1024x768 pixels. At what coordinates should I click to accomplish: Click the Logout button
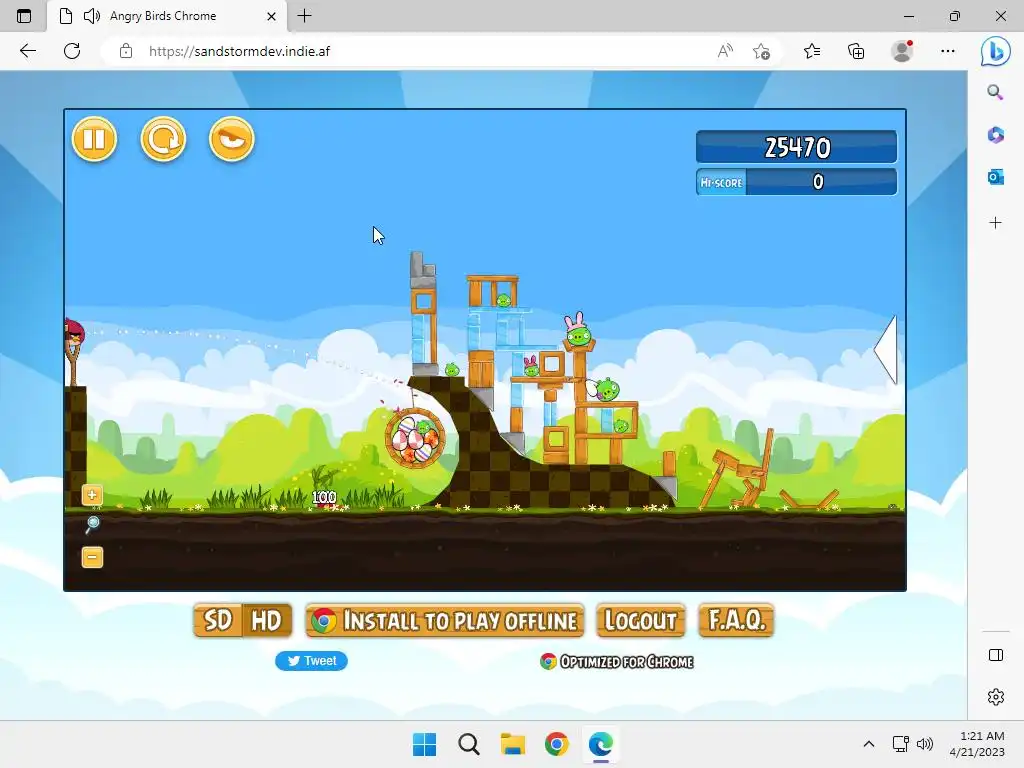point(641,620)
